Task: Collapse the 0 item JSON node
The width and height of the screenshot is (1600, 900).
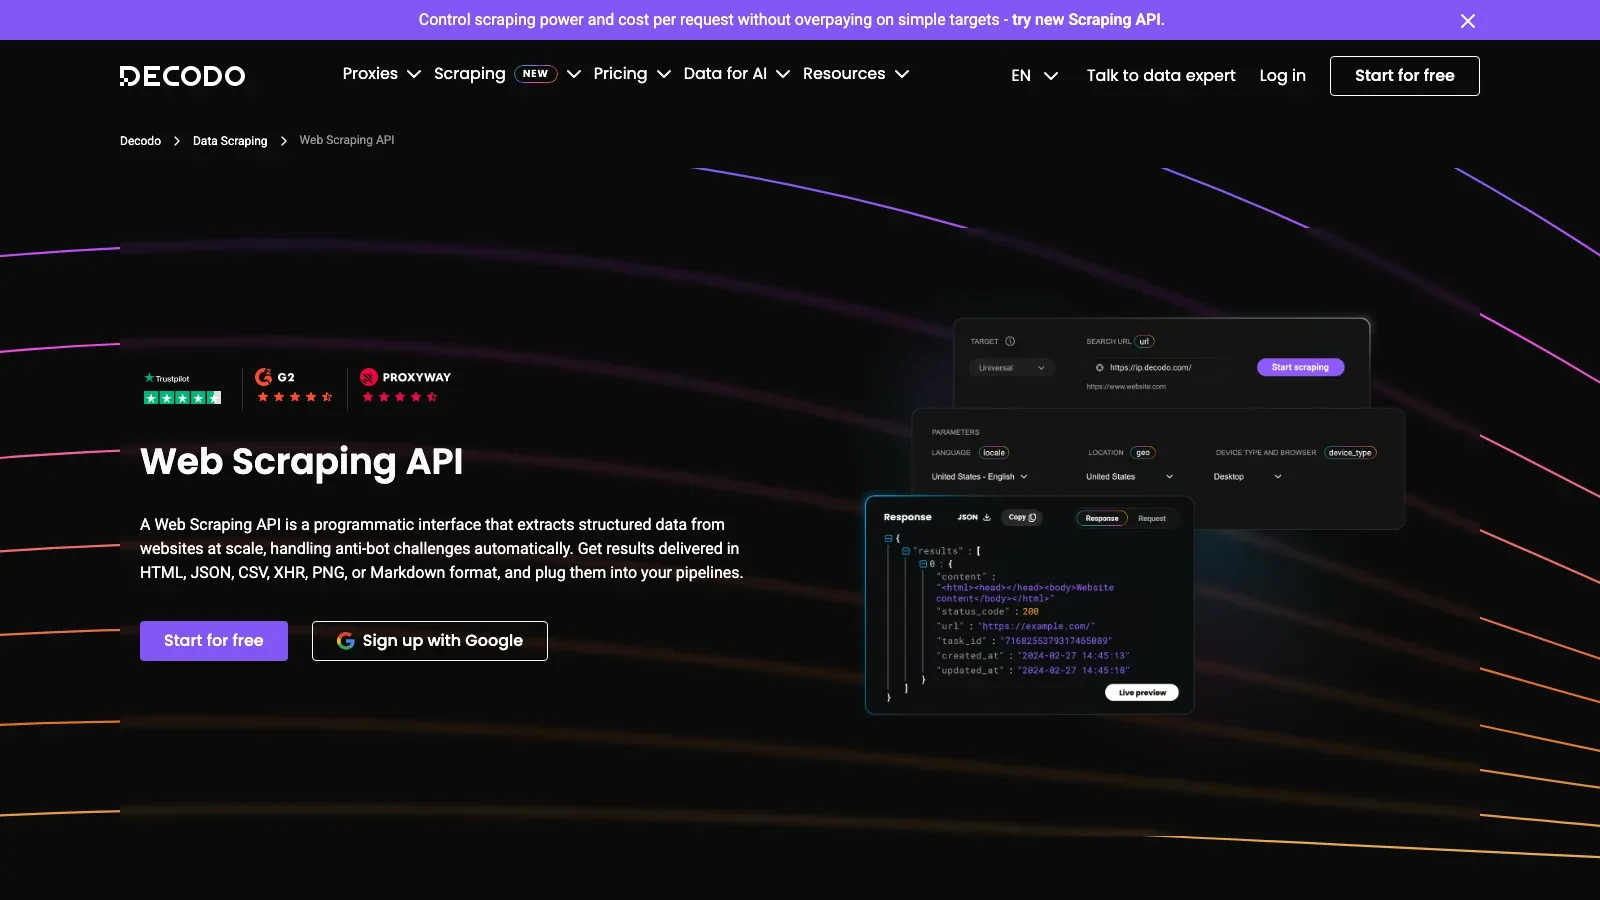Action: [x=923, y=564]
